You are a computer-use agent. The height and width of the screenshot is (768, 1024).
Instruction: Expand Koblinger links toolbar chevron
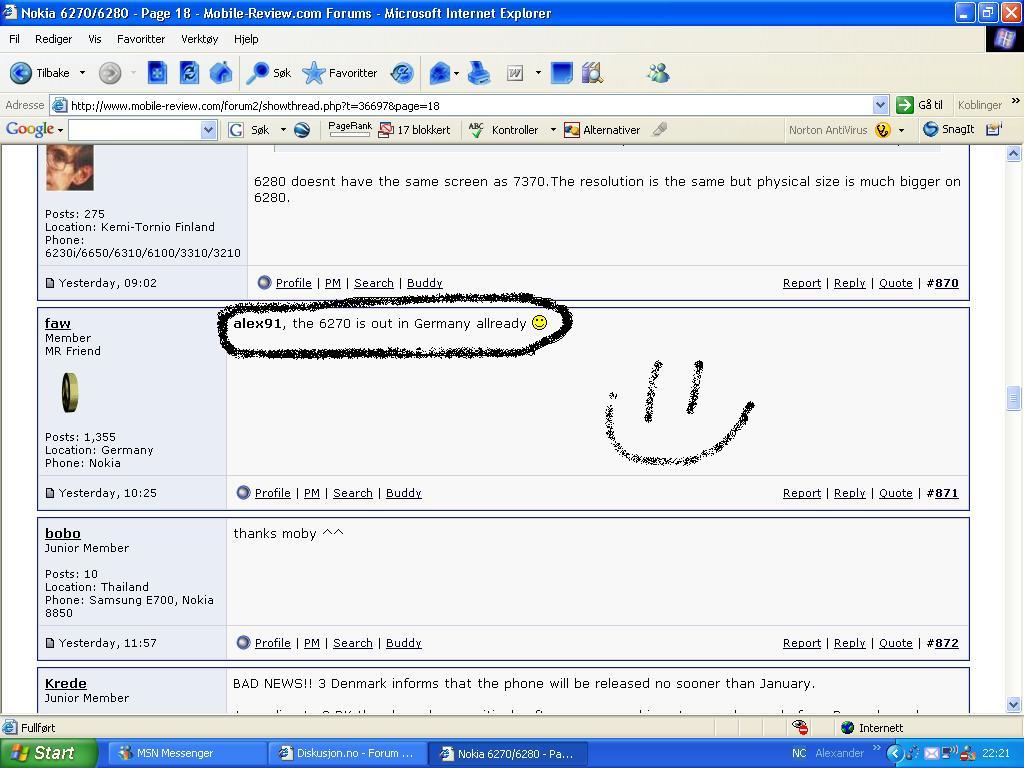point(1015,101)
